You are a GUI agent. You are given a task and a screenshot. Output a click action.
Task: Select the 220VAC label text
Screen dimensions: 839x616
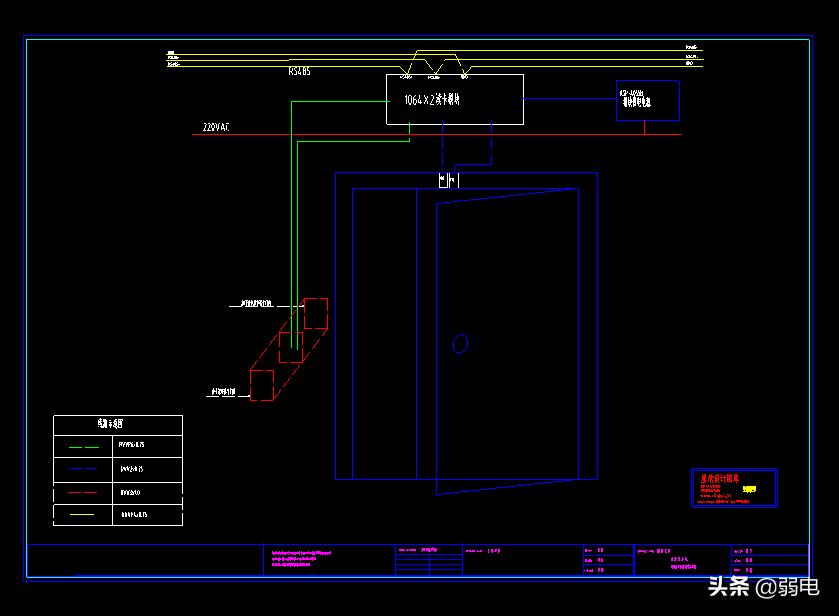pos(216,128)
